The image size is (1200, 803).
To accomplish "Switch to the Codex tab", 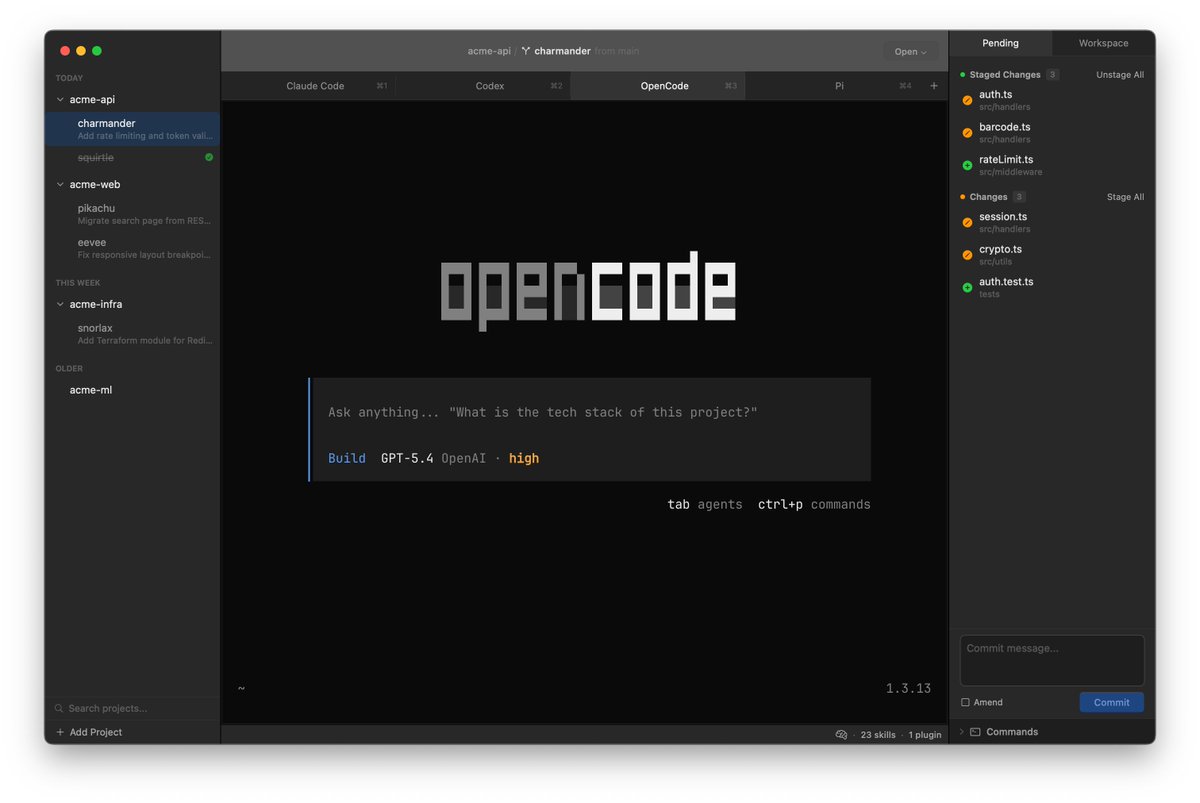I will point(484,86).
